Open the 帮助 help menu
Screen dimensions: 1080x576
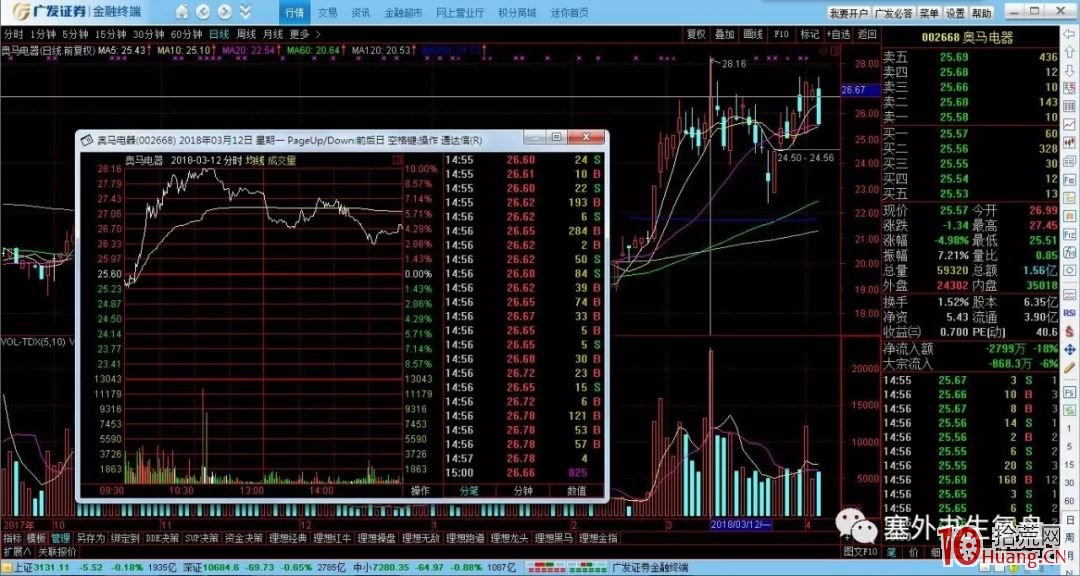(982, 13)
